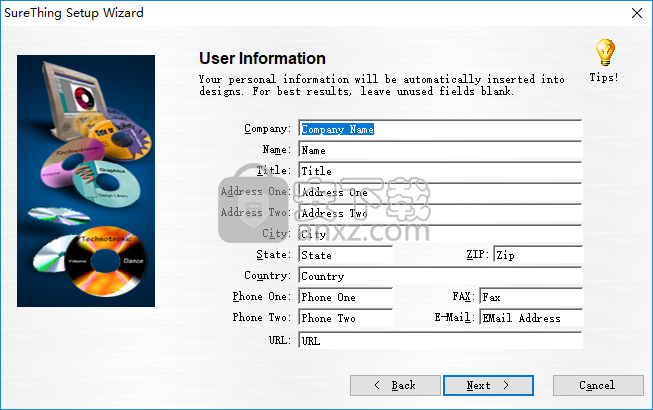Click the "FAX:" field label
The height and width of the screenshot is (410, 653).
[x=464, y=296]
